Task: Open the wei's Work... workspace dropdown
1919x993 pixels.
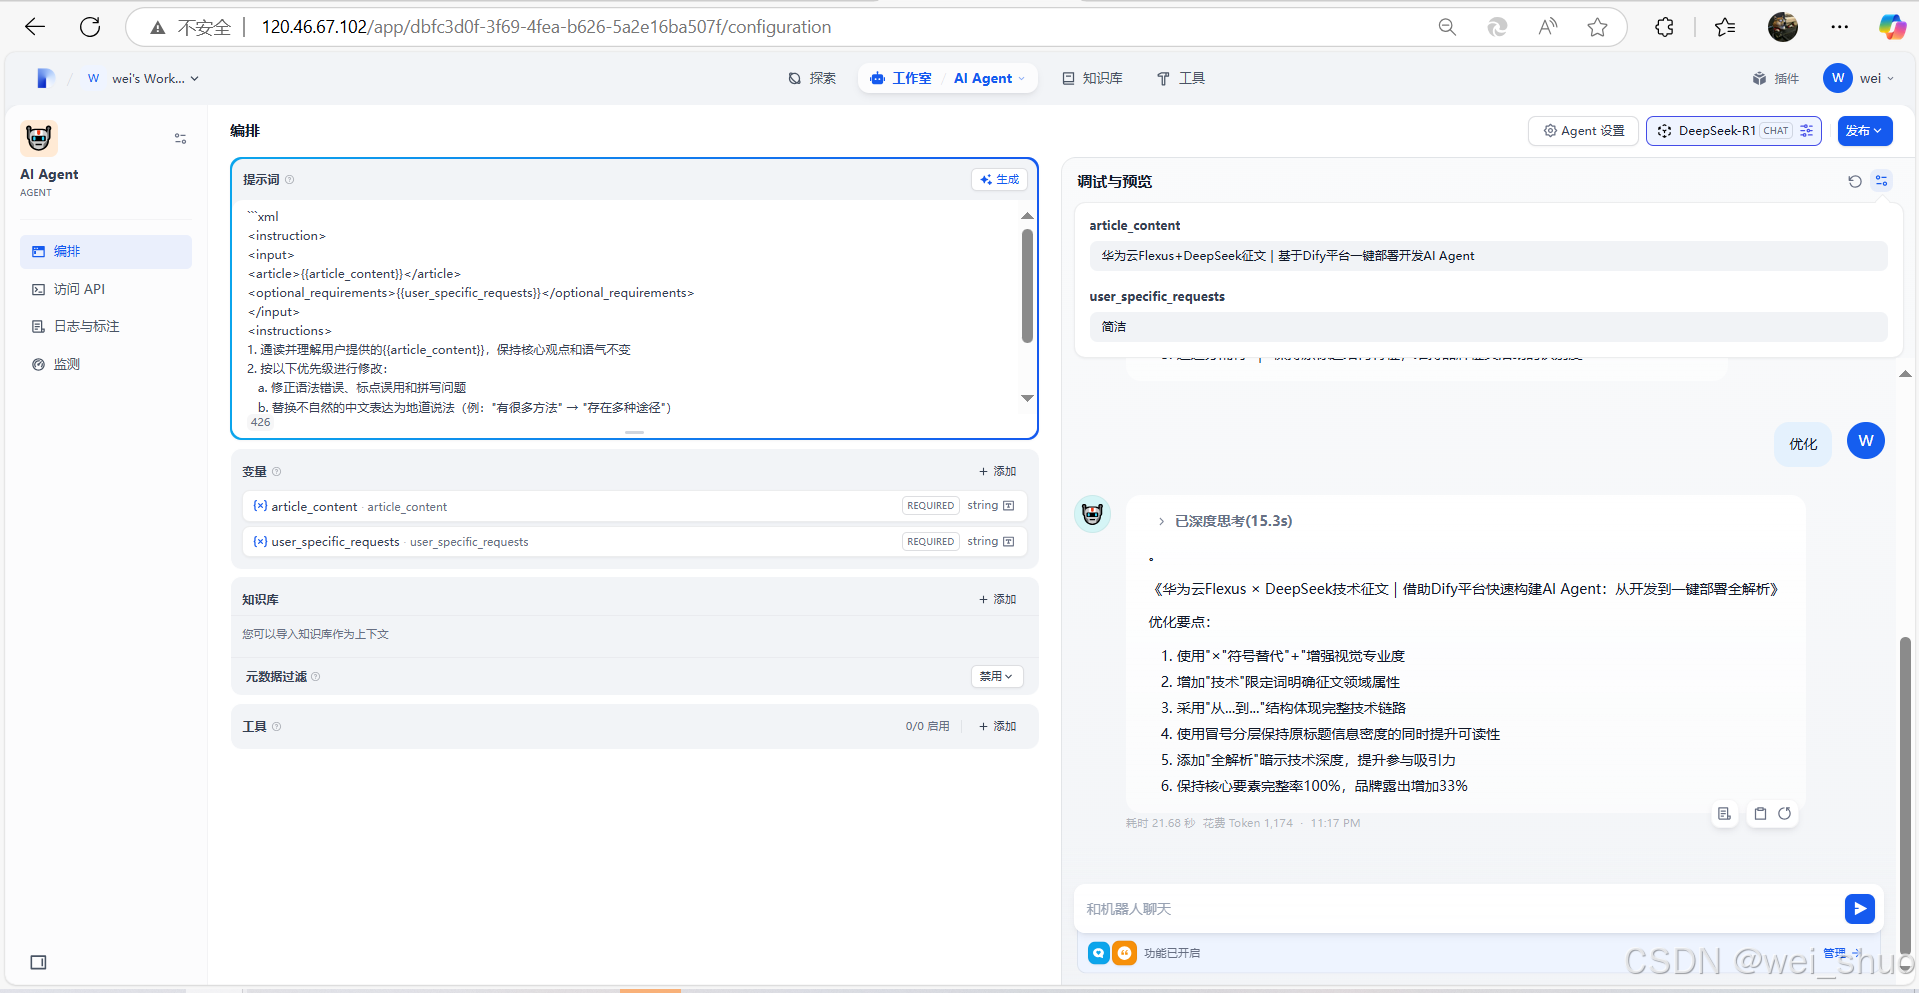Action: click(x=143, y=78)
